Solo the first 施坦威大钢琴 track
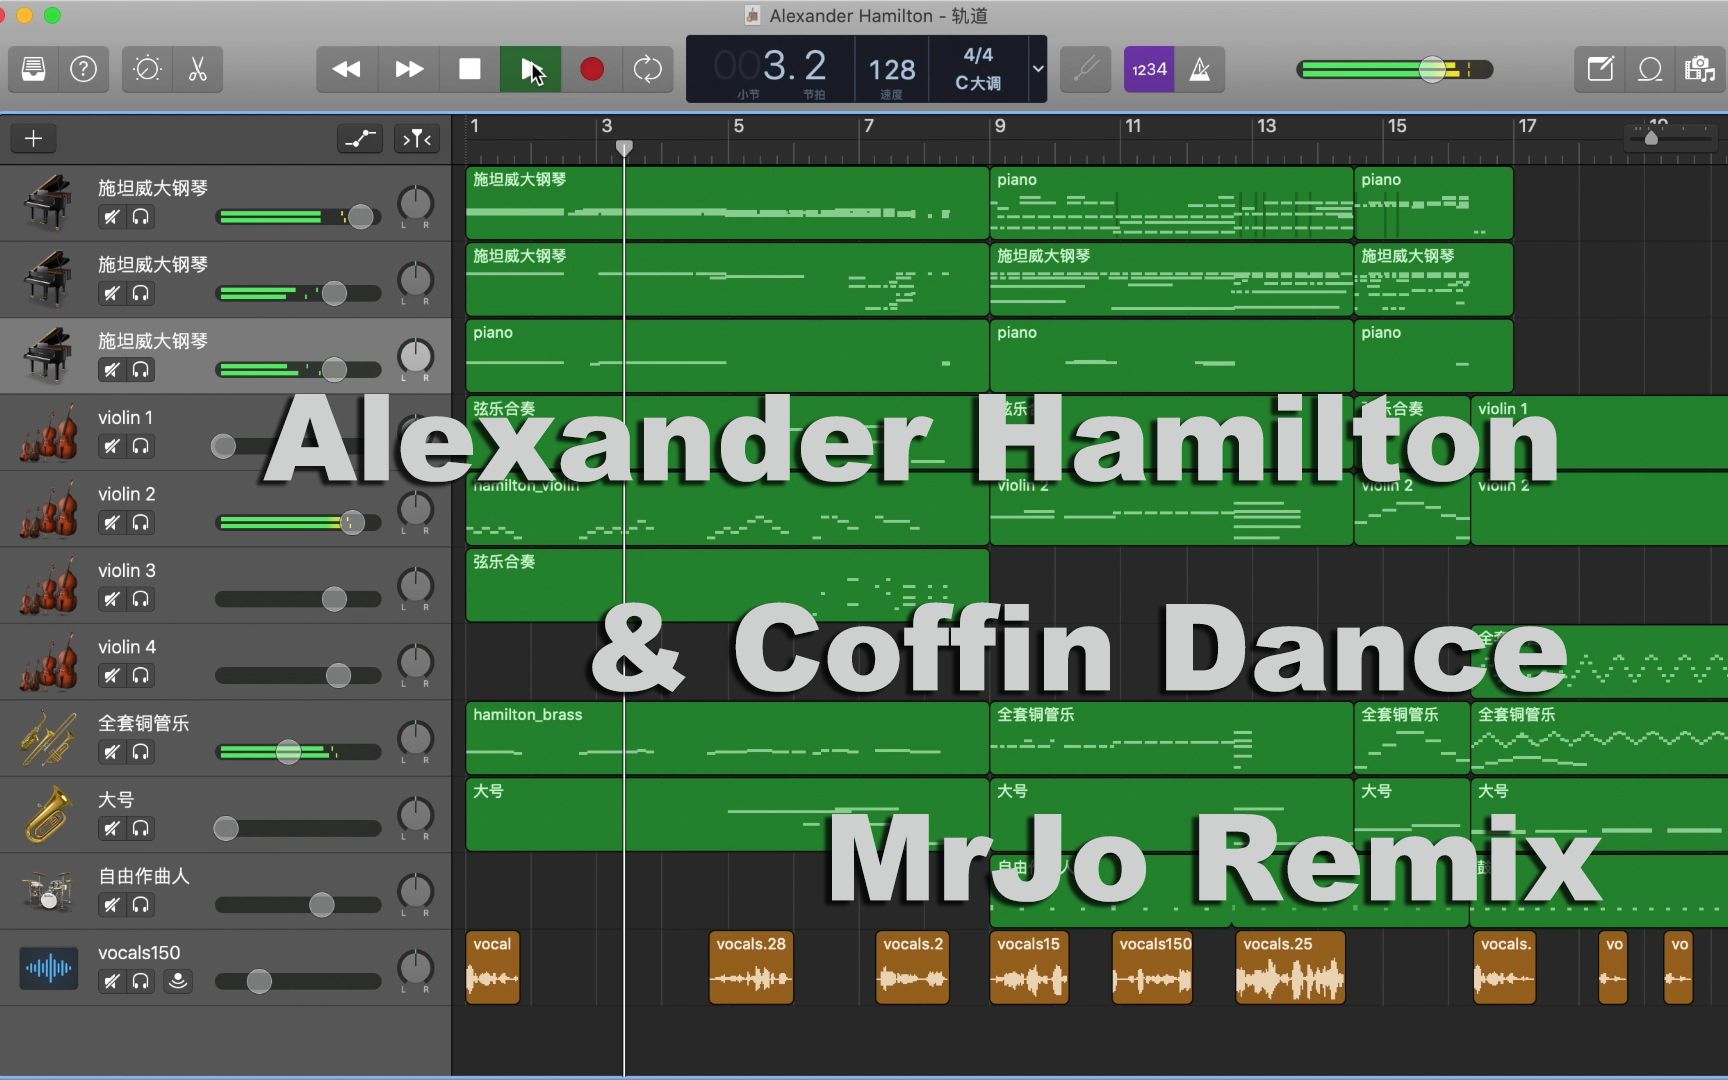 click(x=141, y=216)
